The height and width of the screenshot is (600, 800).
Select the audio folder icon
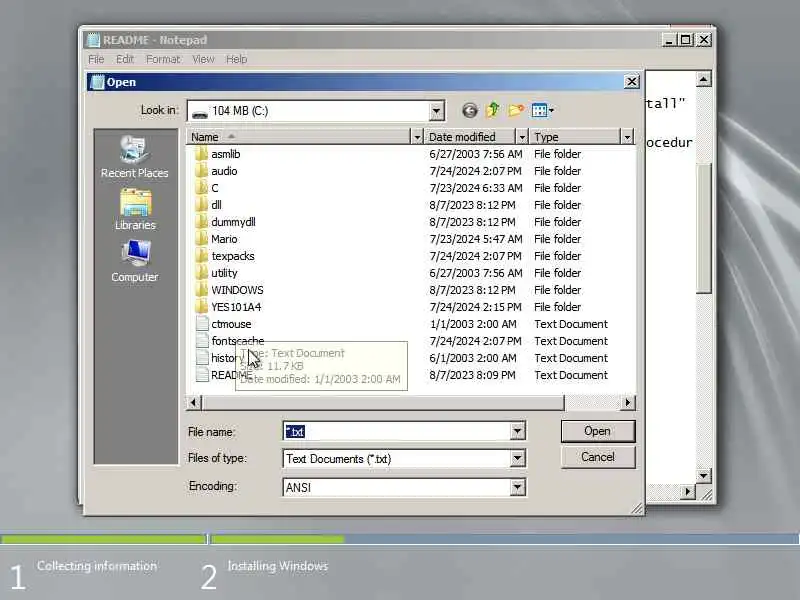pos(202,171)
